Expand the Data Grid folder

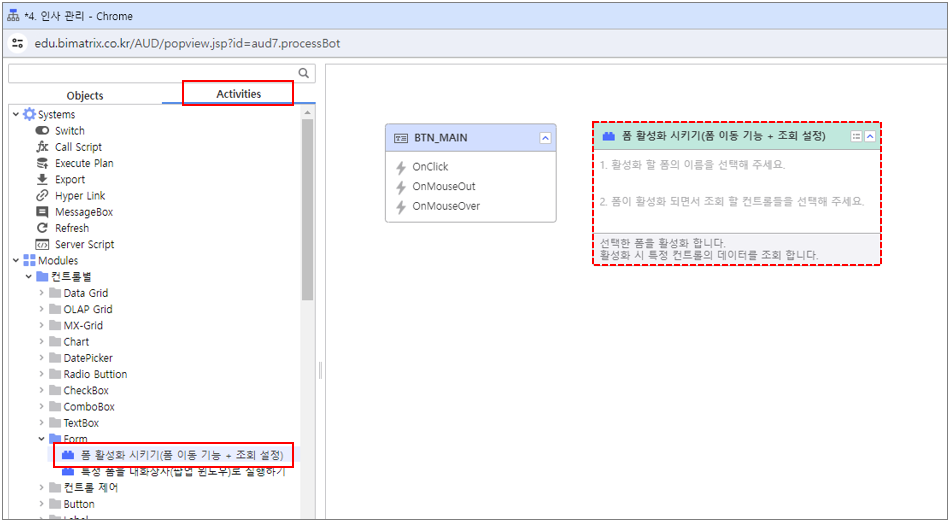click(41, 293)
